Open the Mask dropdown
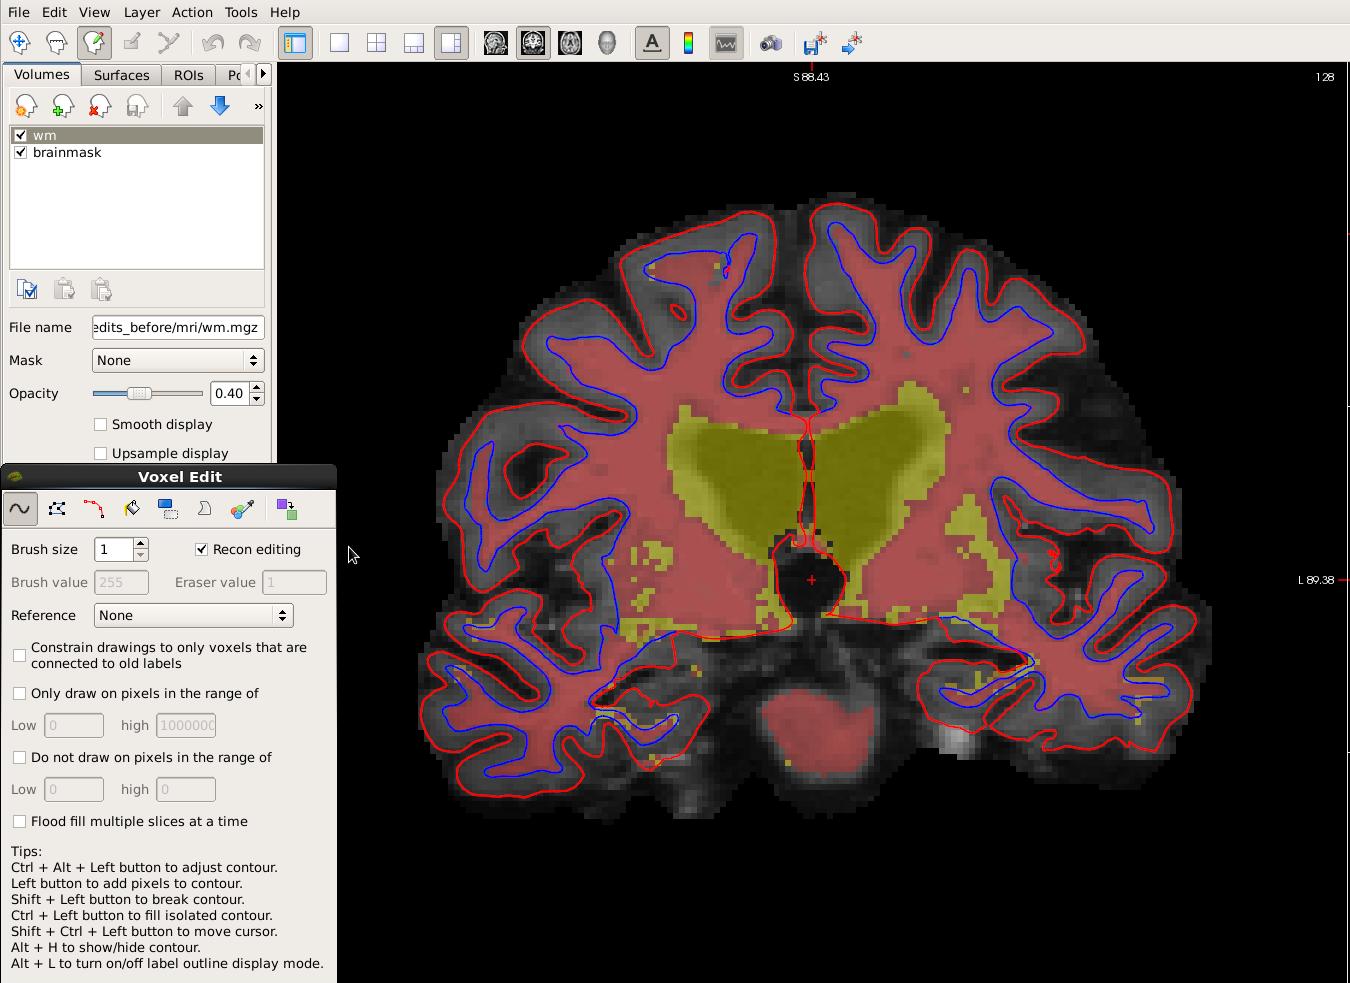This screenshot has width=1350, height=983. (x=178, y=360)
